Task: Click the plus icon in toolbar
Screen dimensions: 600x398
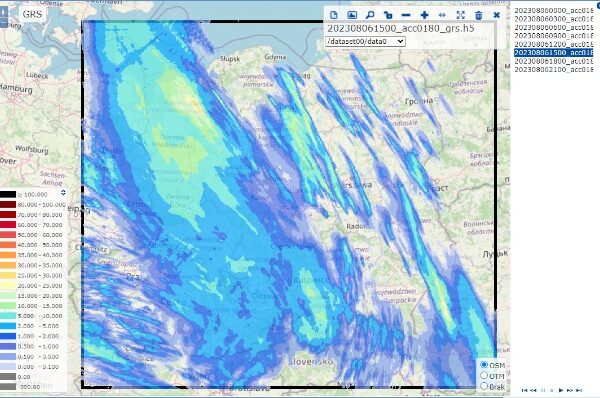Action: [424, 15]
